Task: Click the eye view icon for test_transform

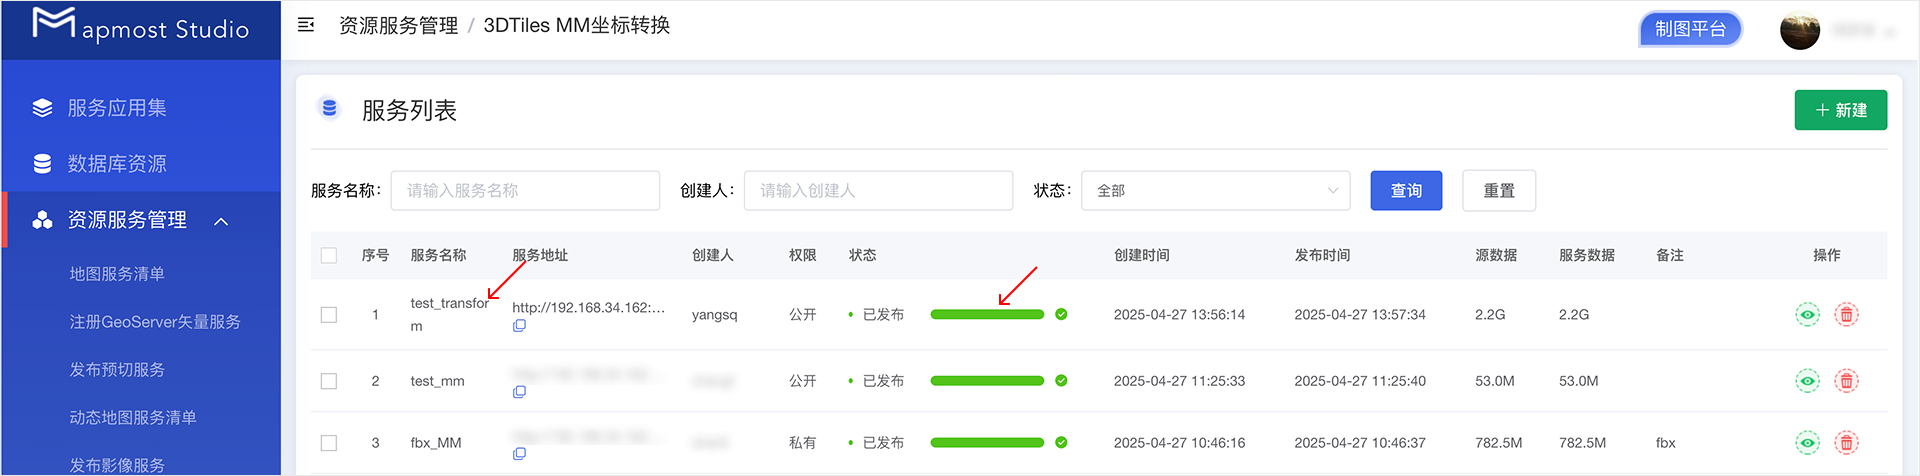Action: pyautogui.click(x=1807, y=315)
